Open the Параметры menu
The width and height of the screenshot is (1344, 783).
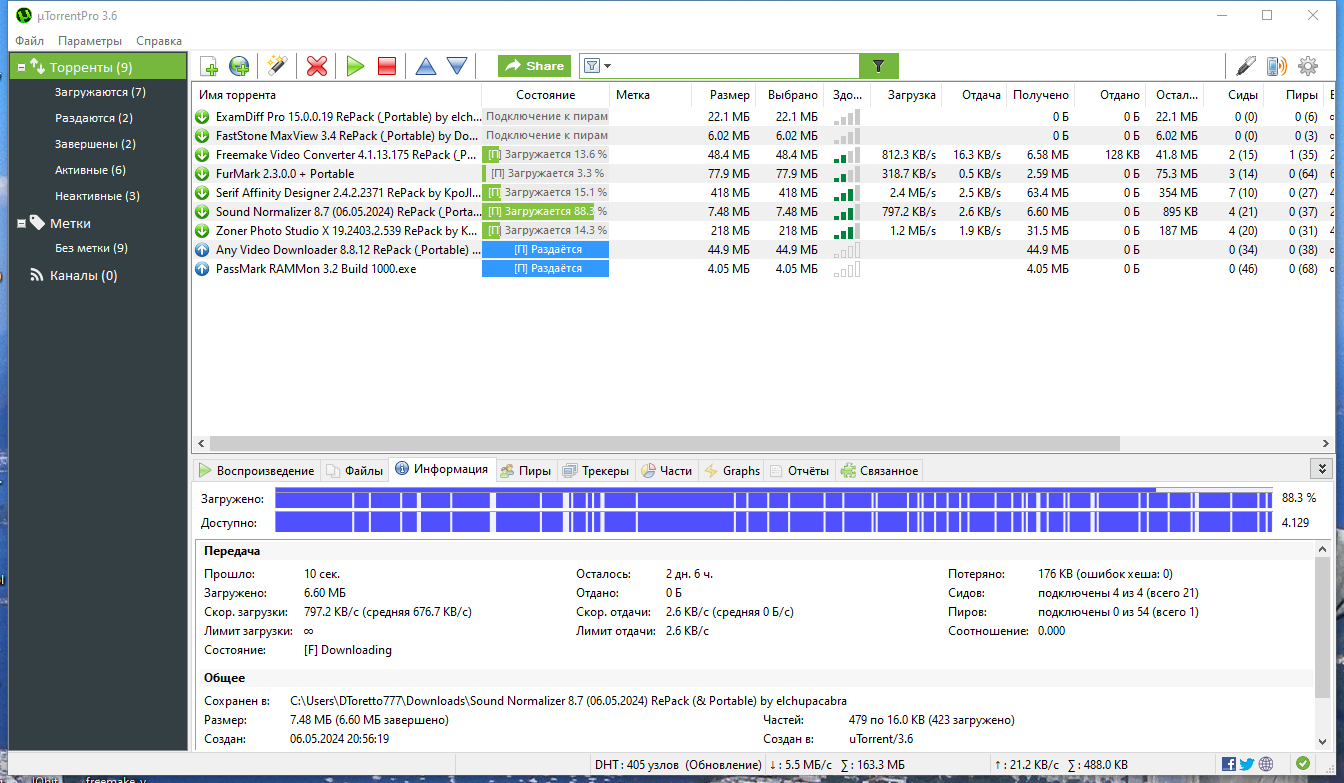[90, 41]
